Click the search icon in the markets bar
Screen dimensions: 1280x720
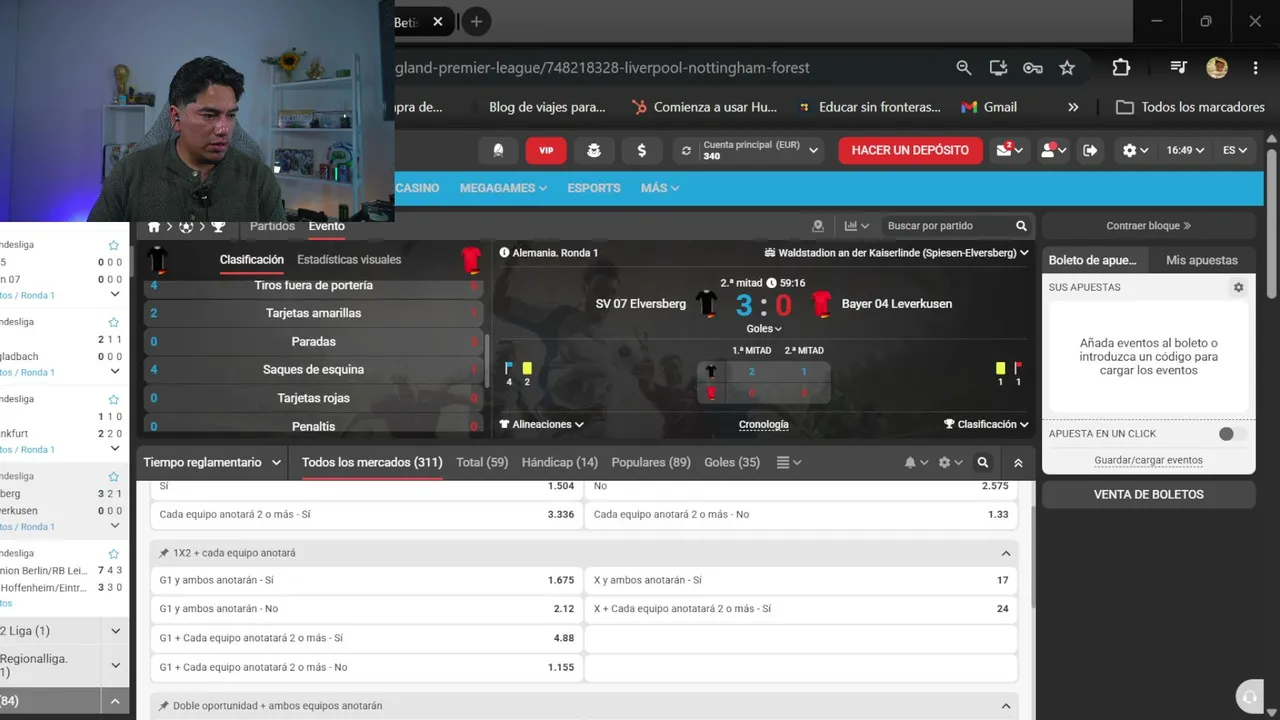[x=983, y=462]
